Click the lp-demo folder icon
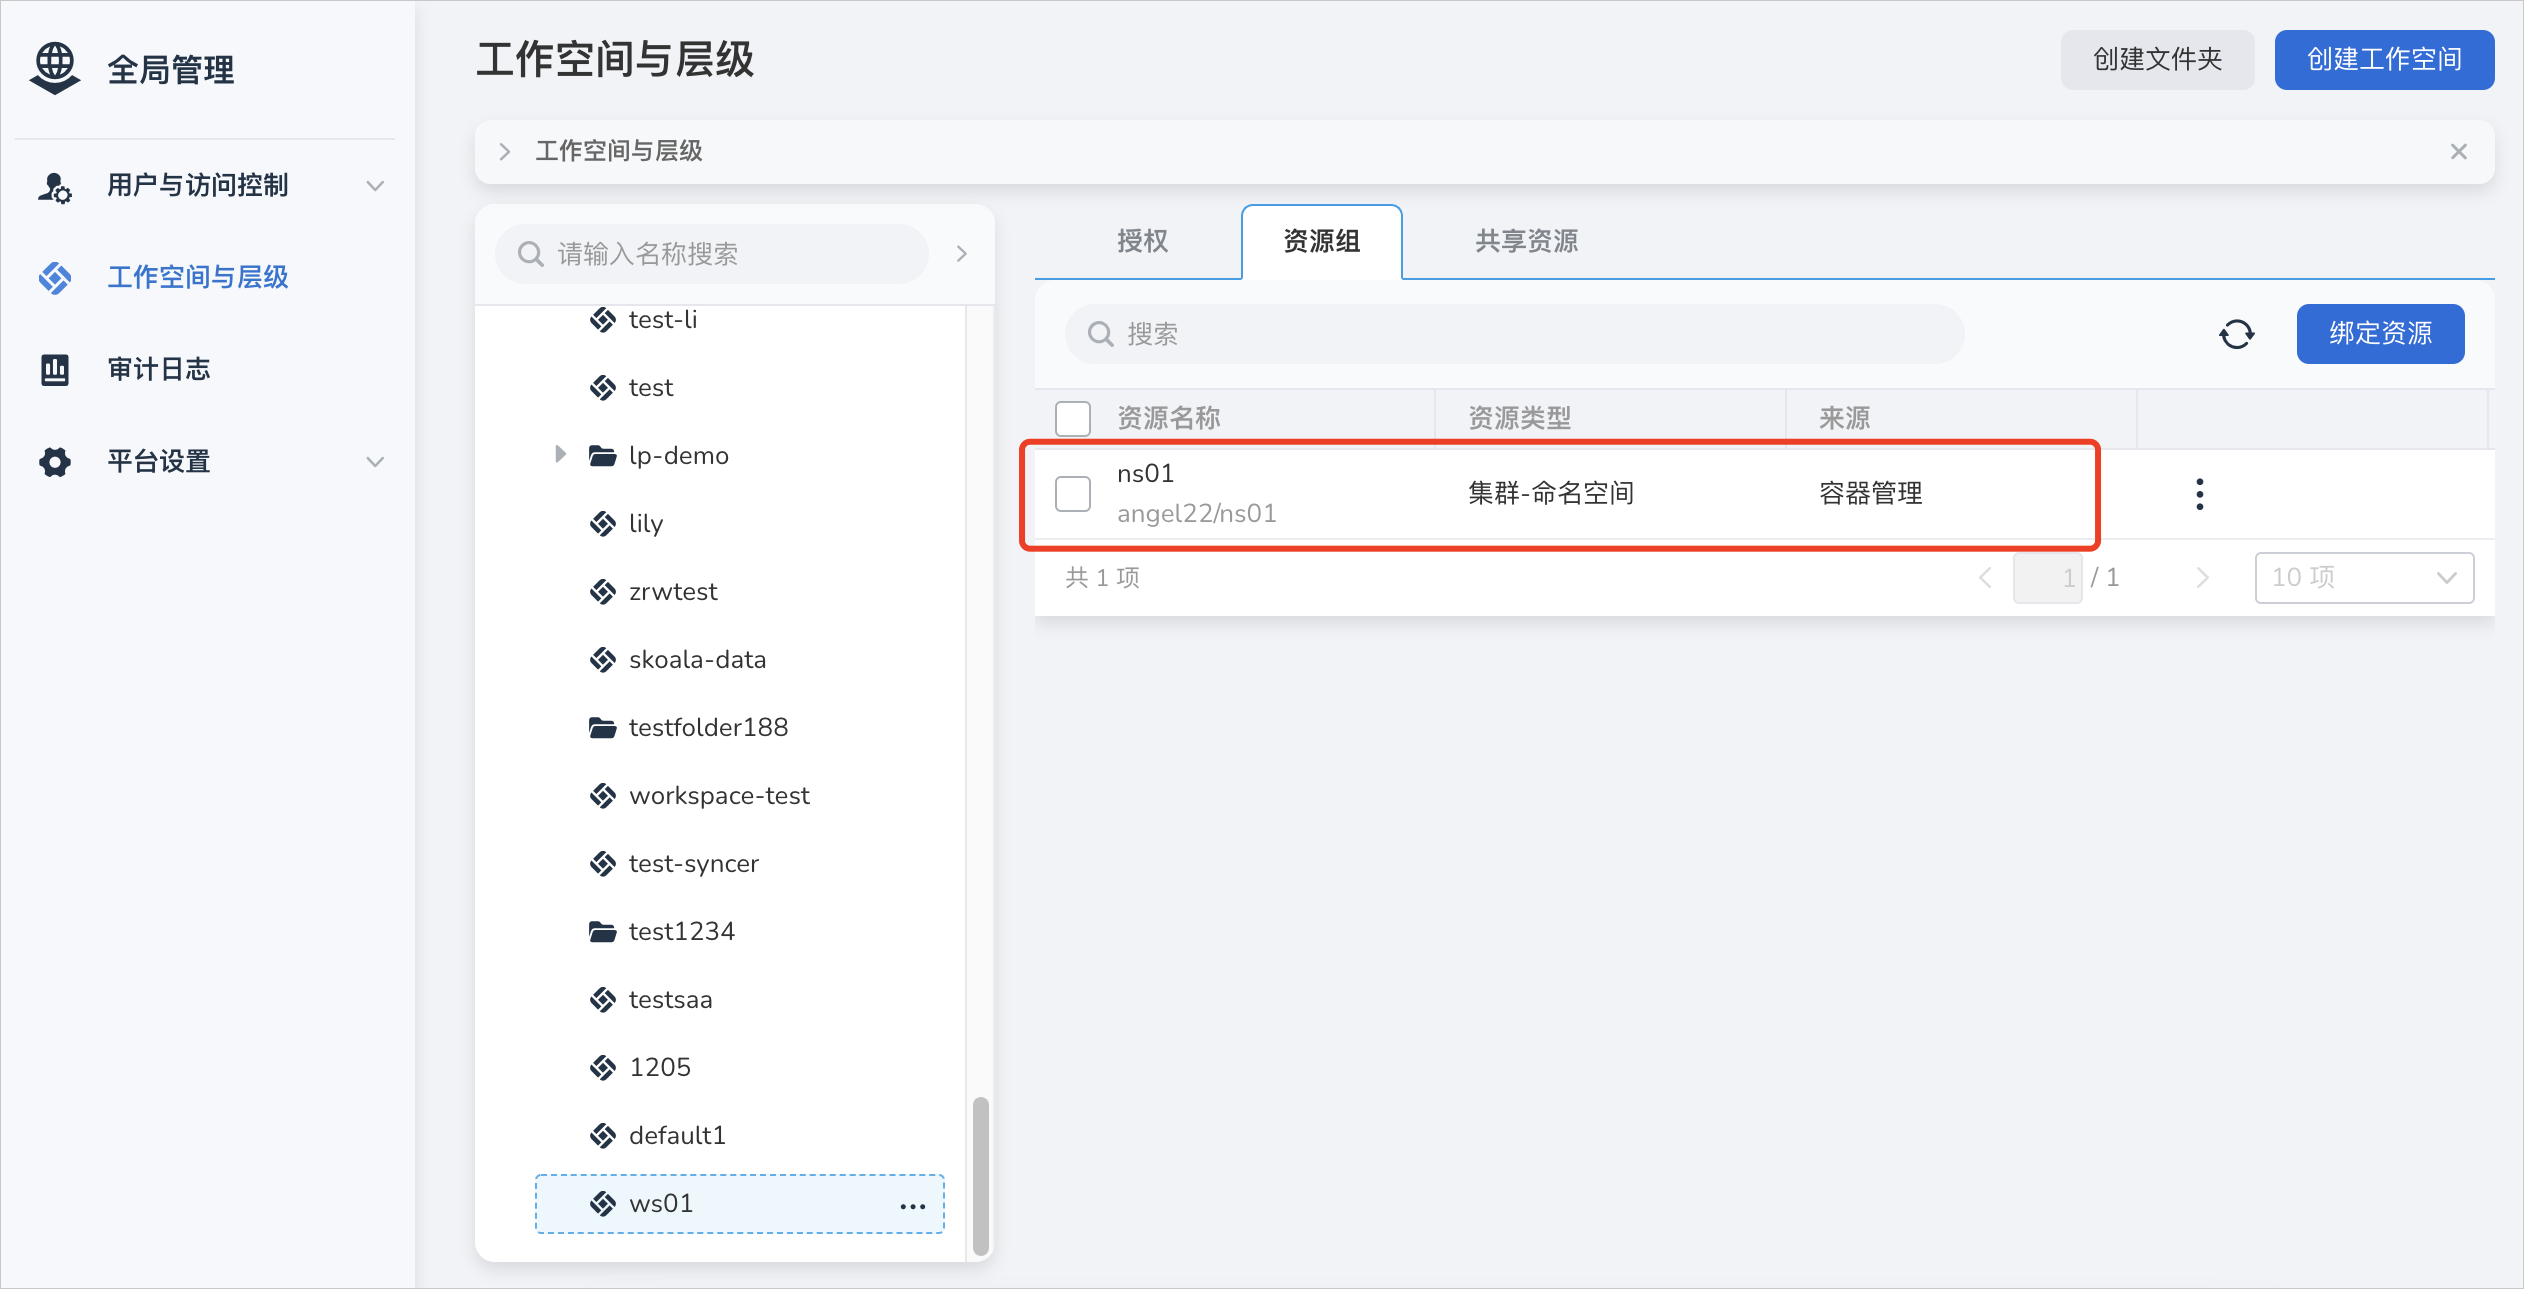Viewport: 2524px width, 1289px height. point(602,456)
